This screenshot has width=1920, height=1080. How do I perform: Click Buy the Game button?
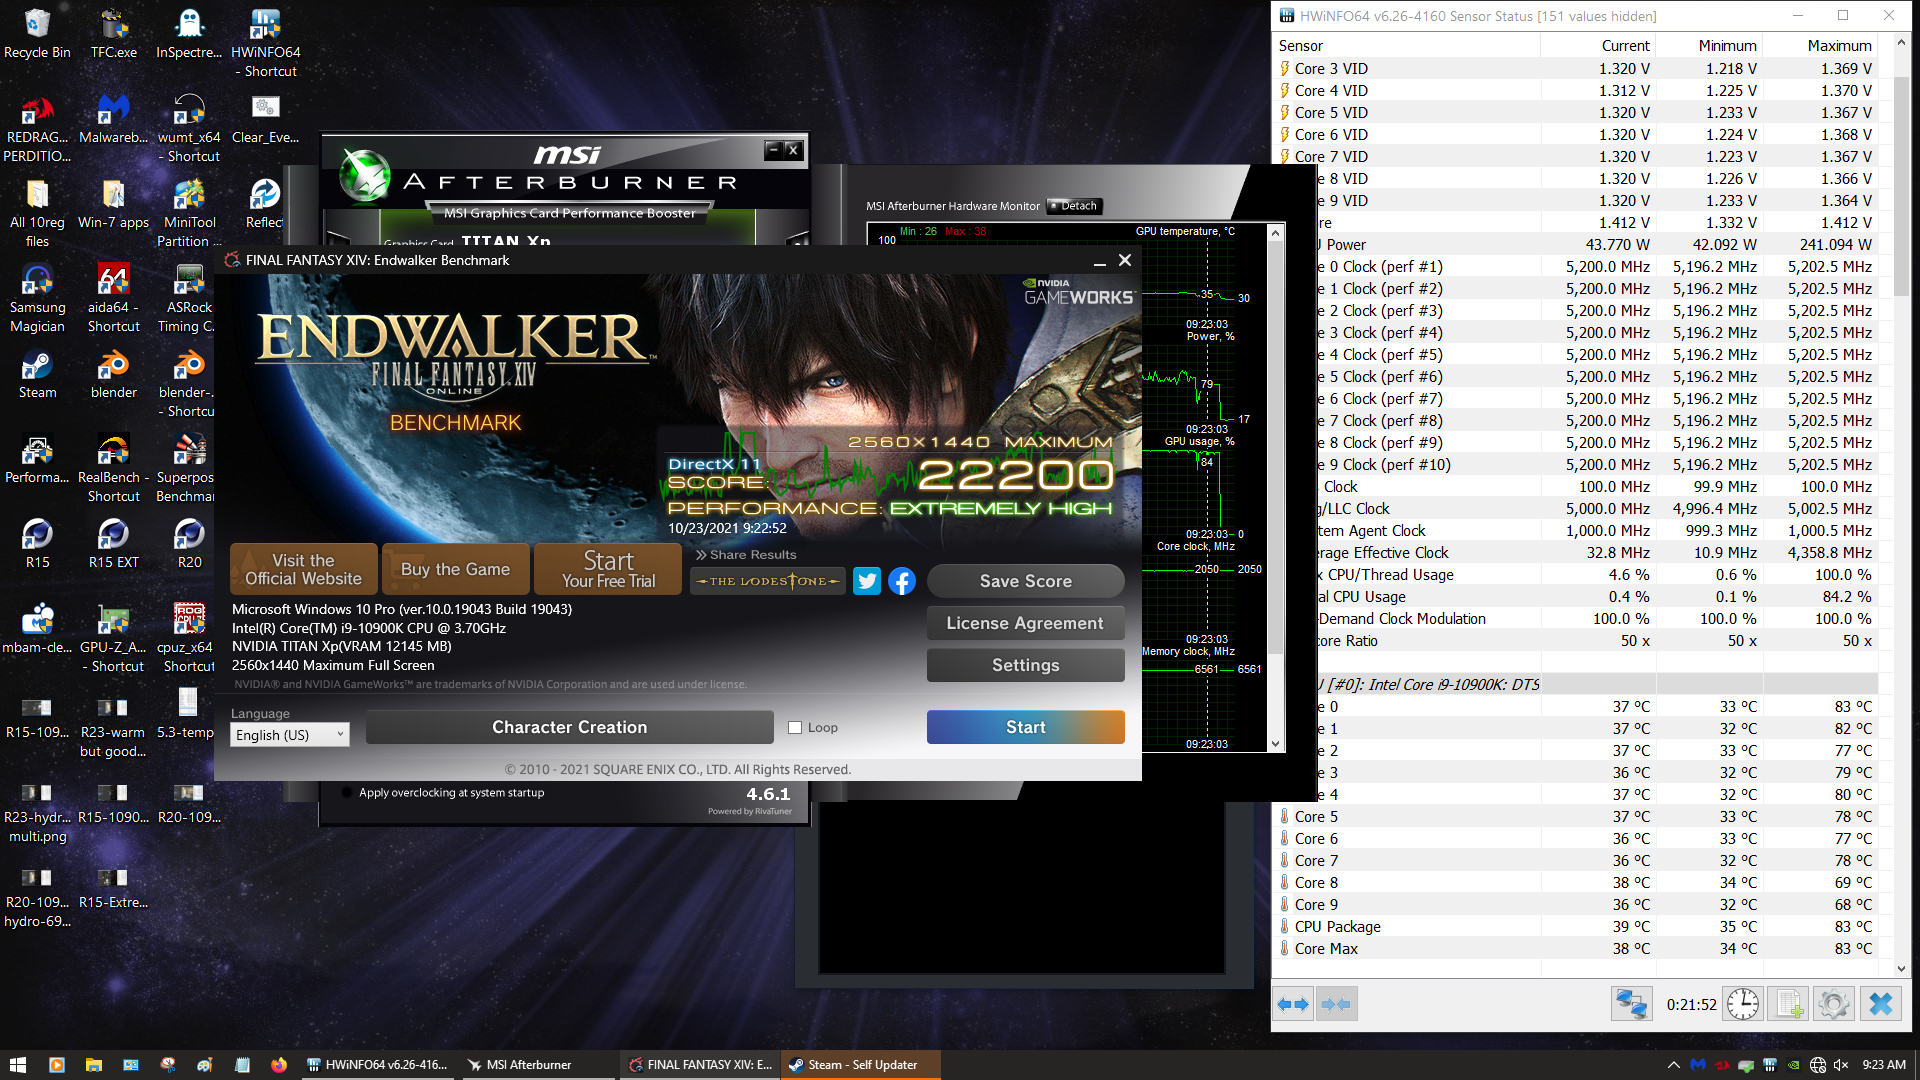pos(455,569)
